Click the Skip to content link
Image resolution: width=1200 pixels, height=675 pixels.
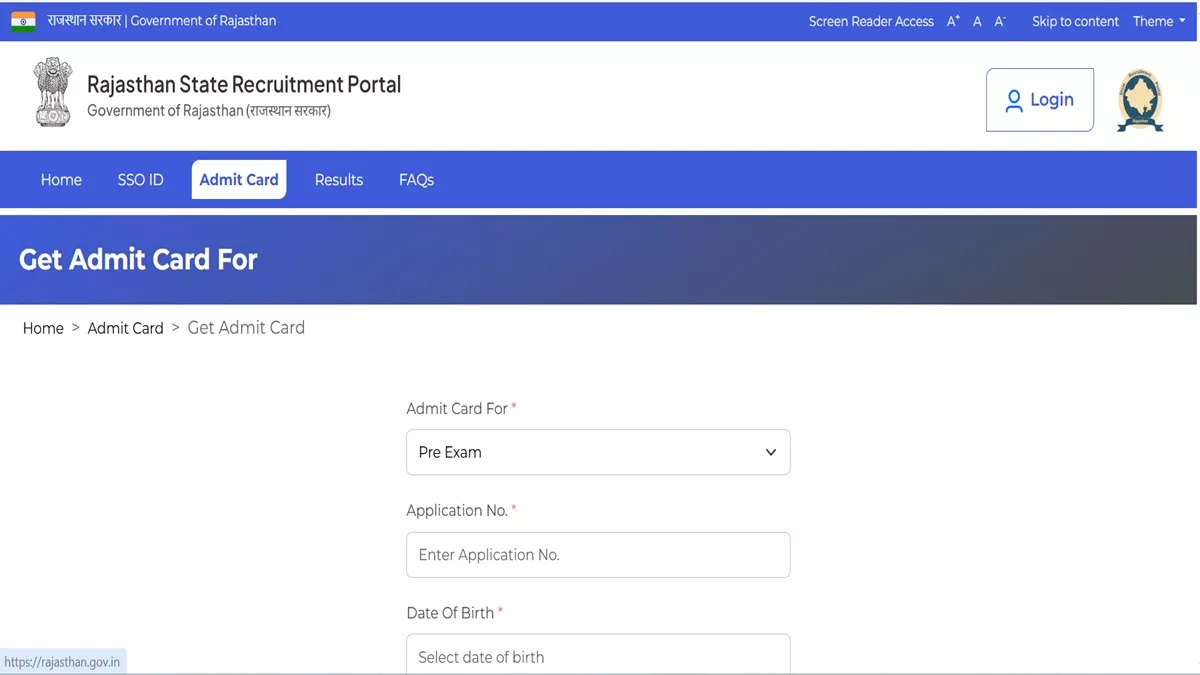click(x=1075, y=21)
